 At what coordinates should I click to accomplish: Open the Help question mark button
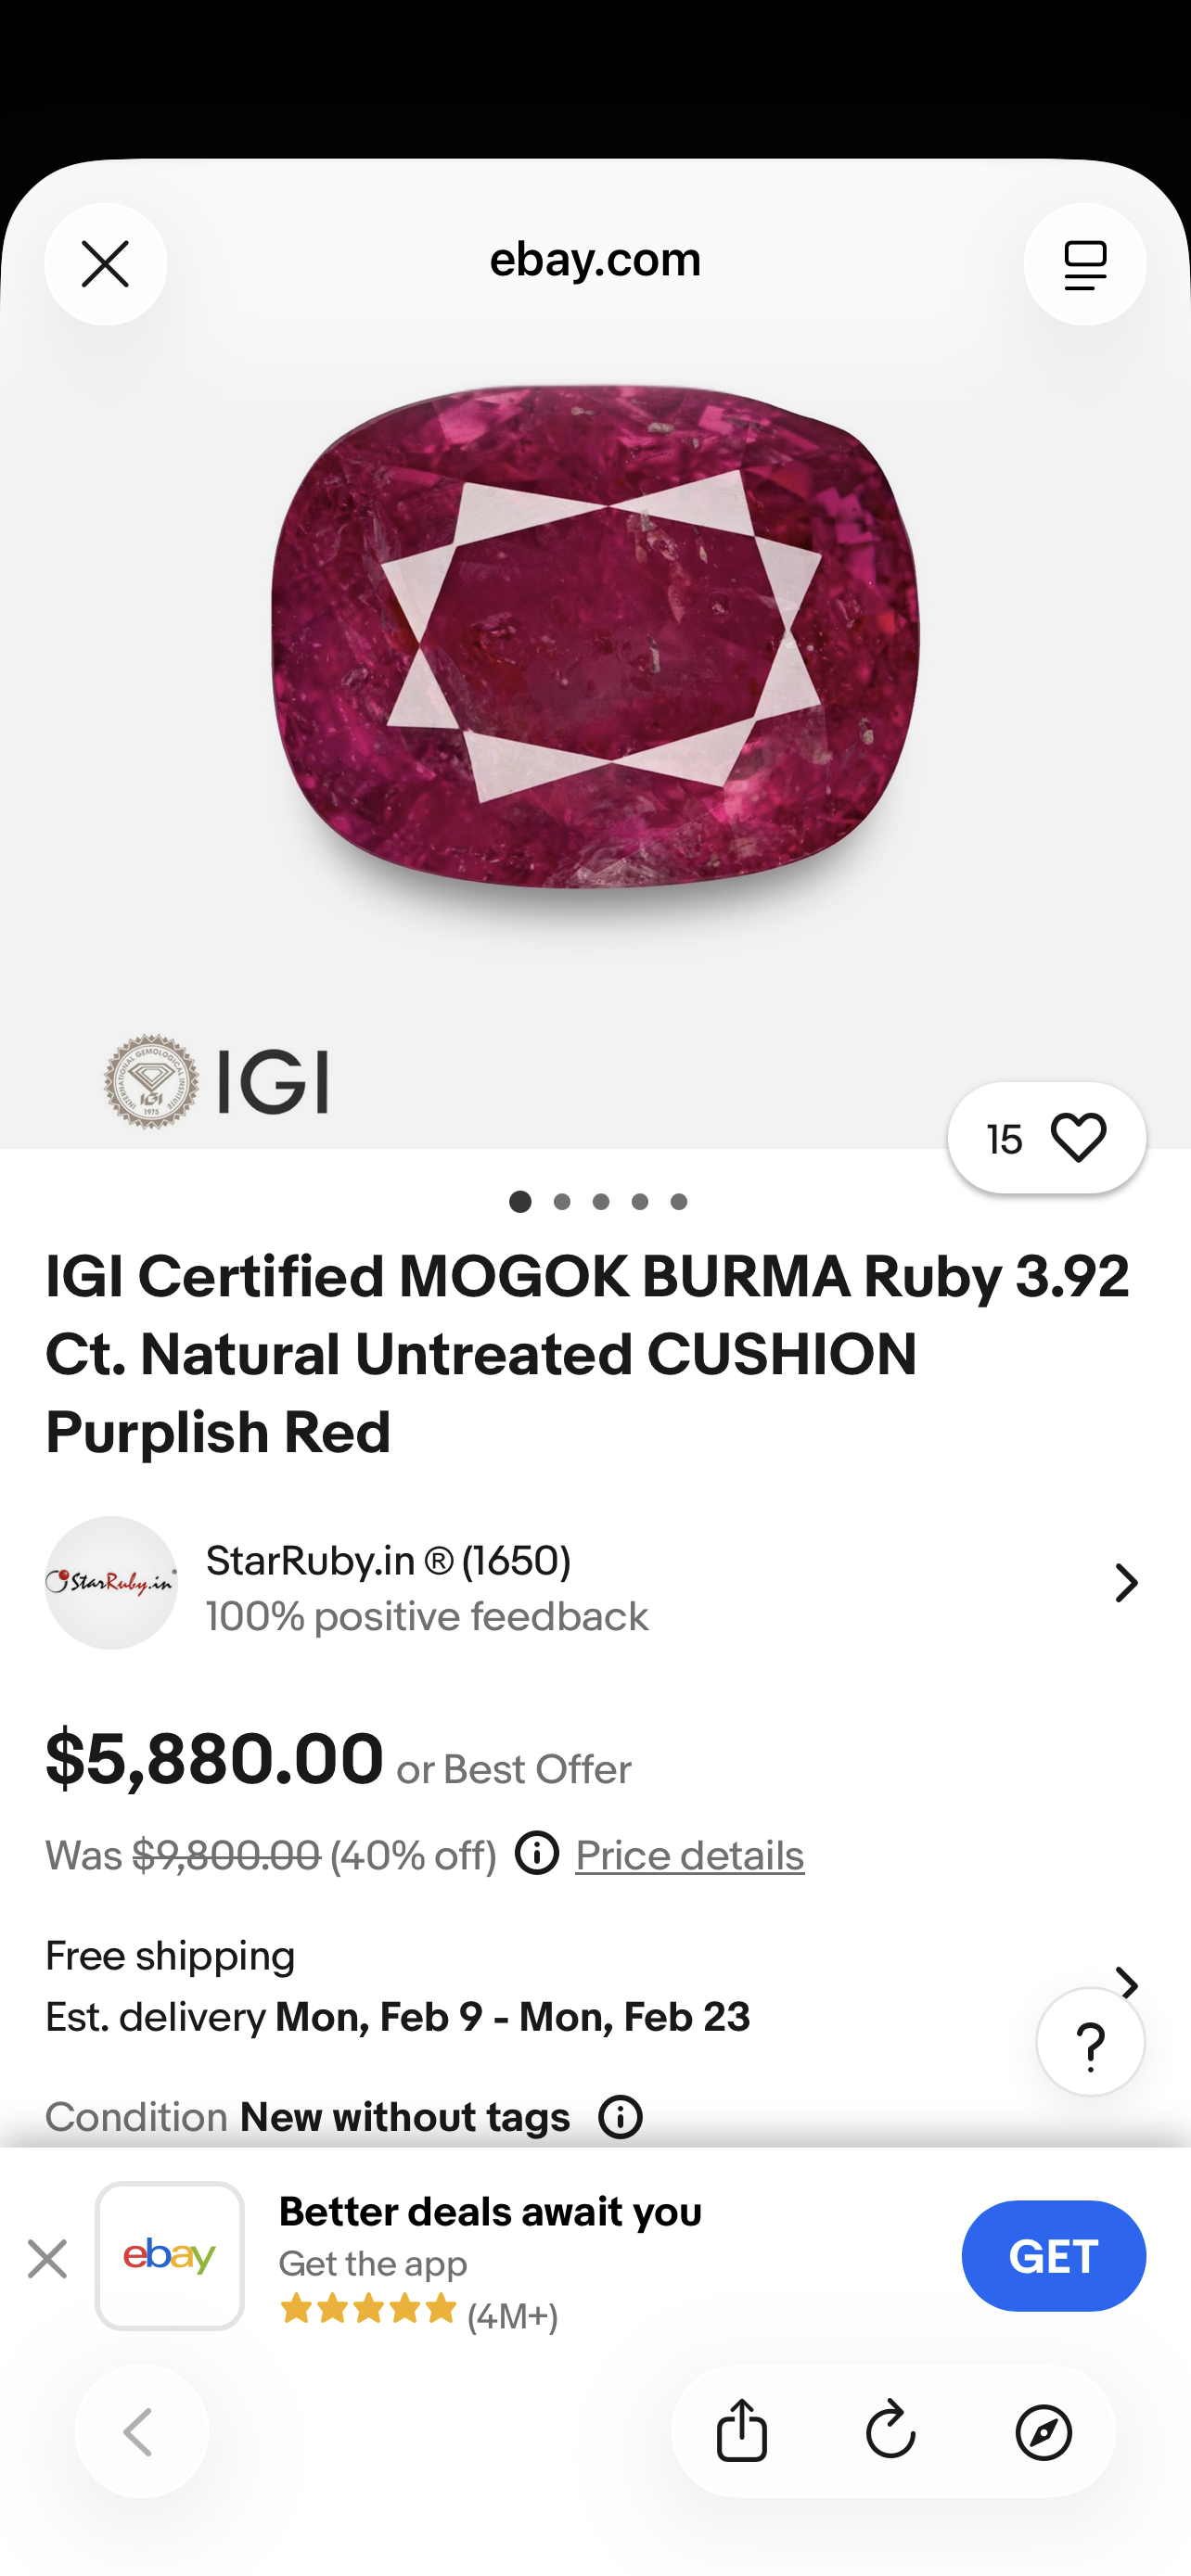pos(1090,2042)
